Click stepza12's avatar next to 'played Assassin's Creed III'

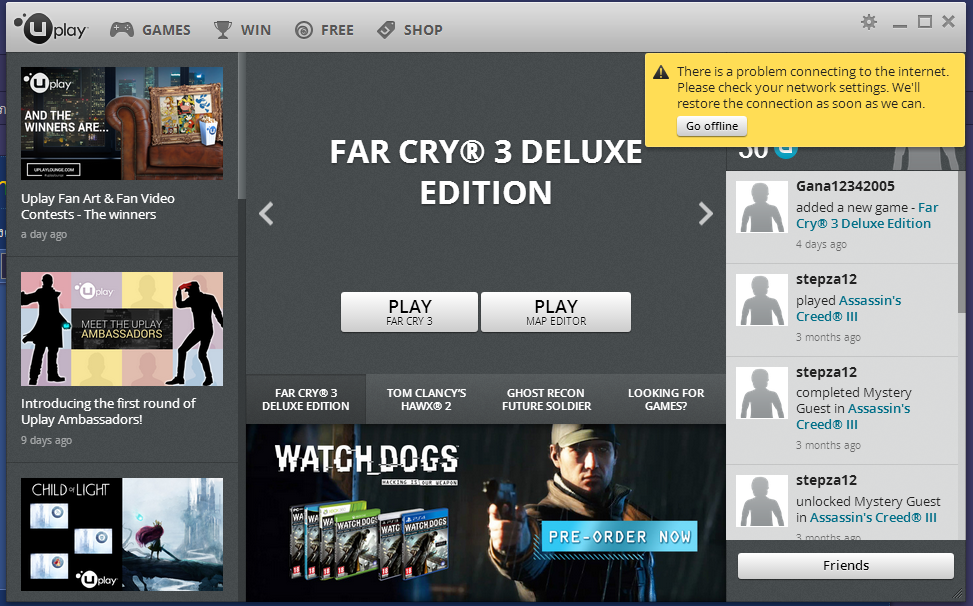tap(761, 300)
